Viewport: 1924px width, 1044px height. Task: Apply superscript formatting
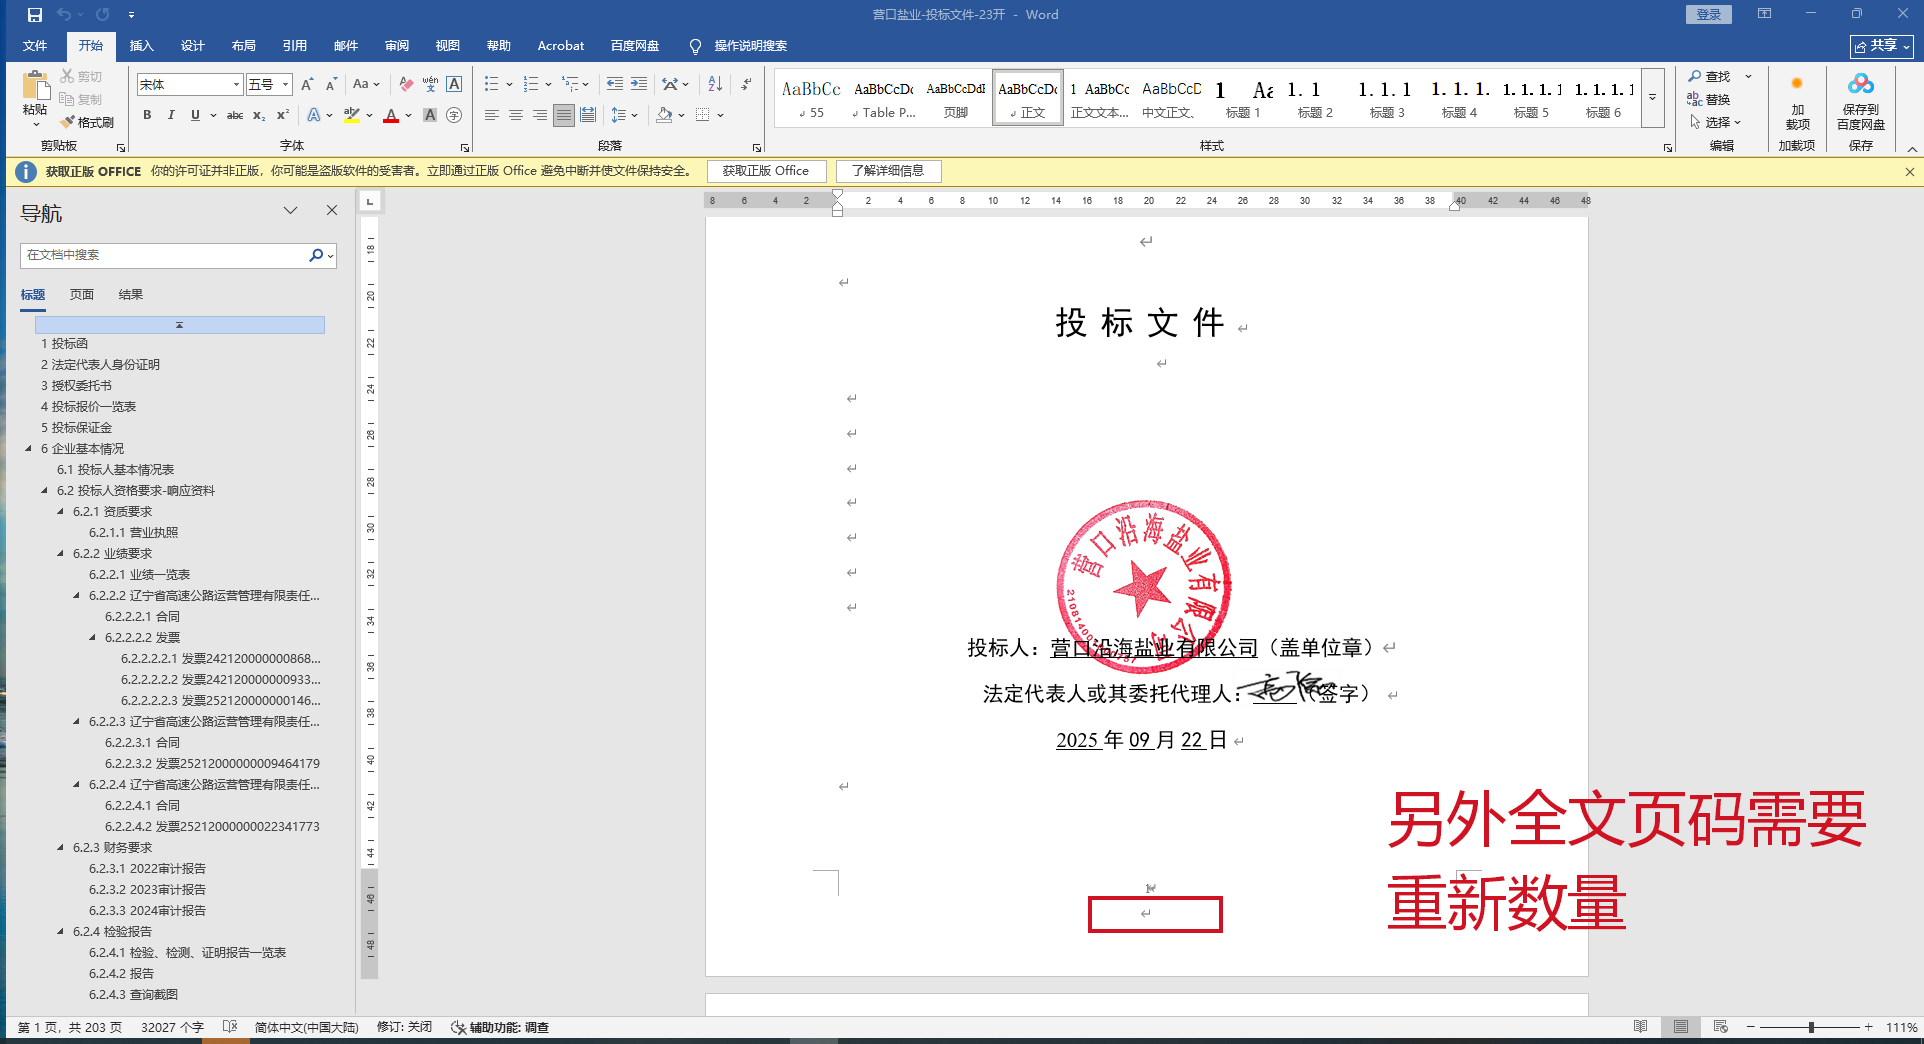coord(283,115)
